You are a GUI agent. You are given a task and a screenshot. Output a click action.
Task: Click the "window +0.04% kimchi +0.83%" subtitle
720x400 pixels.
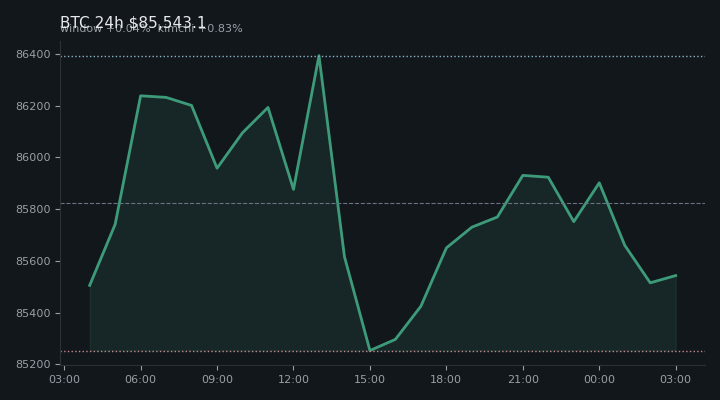click(151, 28)
